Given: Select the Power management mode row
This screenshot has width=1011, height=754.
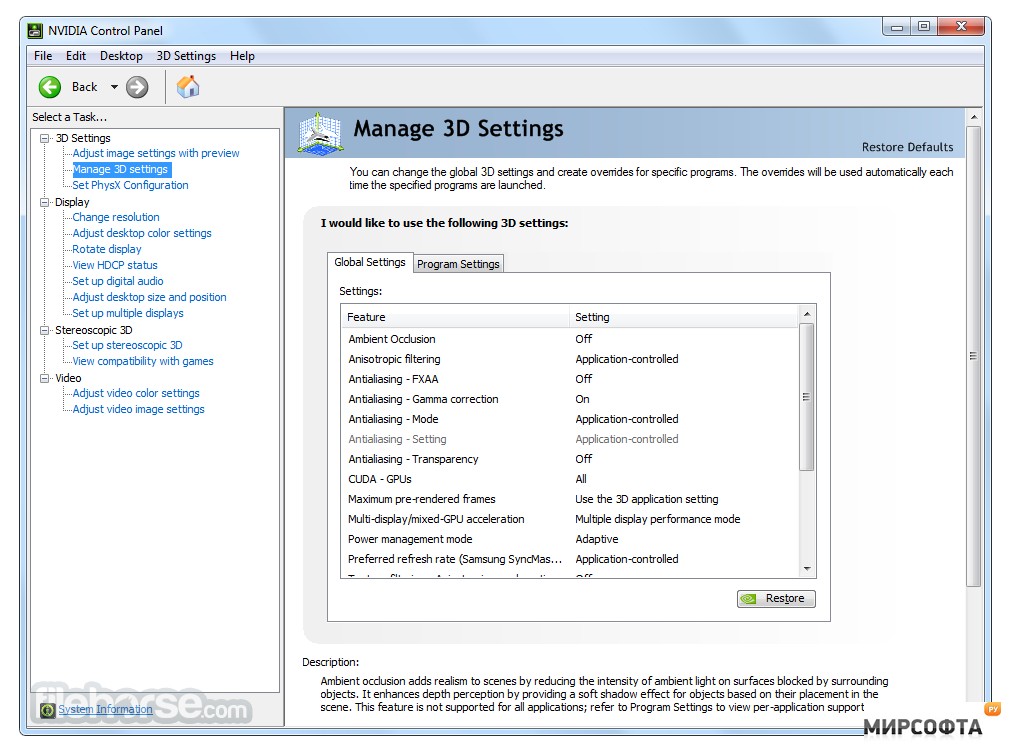Looking at the screenshot, I should click(x=571, y=539).
